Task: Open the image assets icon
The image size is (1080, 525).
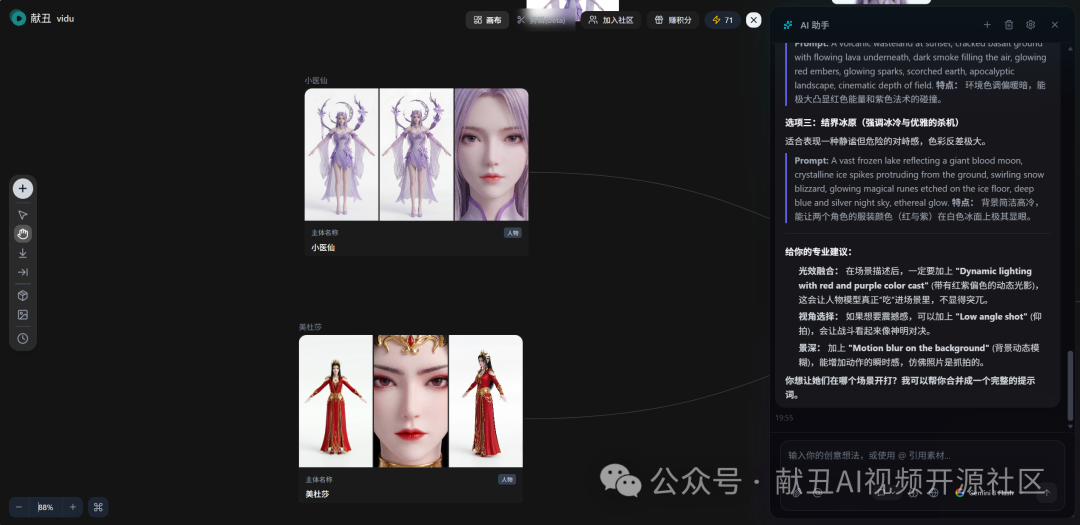Action: click(23, 315)
